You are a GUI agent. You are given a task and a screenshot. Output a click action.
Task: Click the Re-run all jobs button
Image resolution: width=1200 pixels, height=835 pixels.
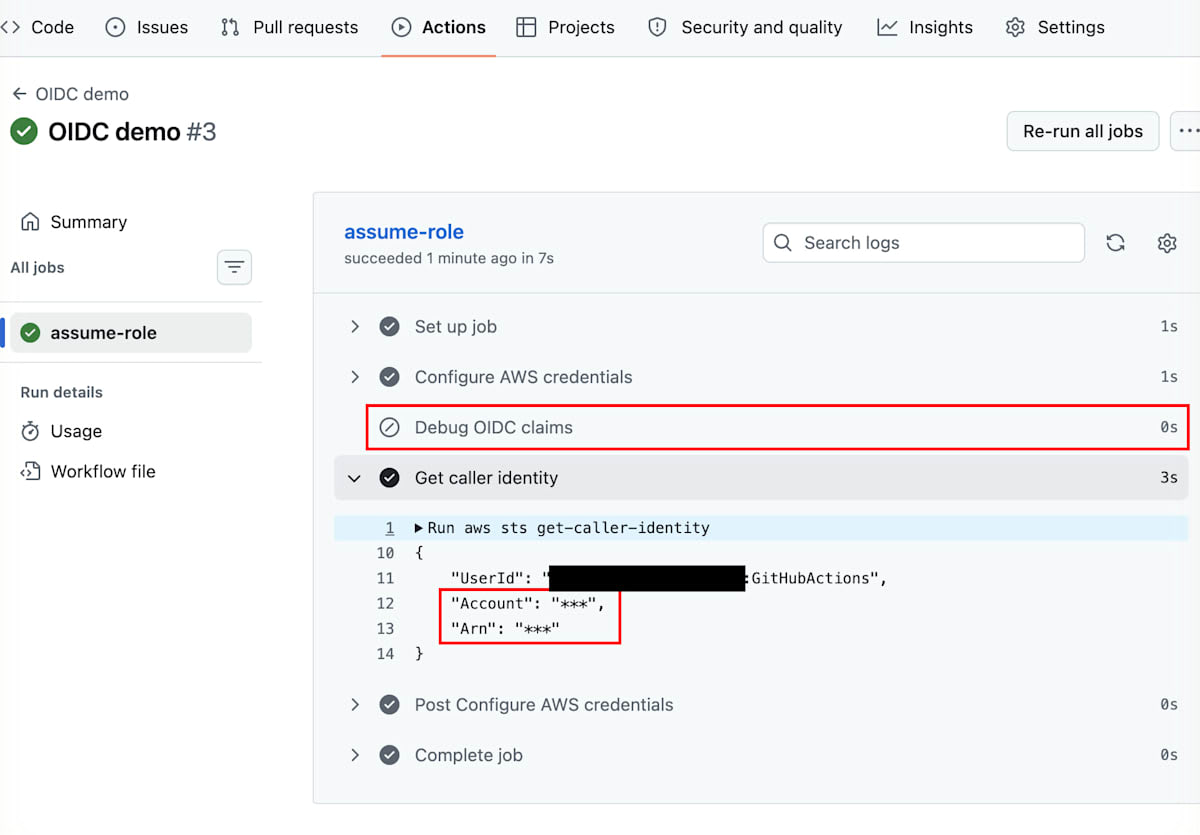tap(1083, 131)
